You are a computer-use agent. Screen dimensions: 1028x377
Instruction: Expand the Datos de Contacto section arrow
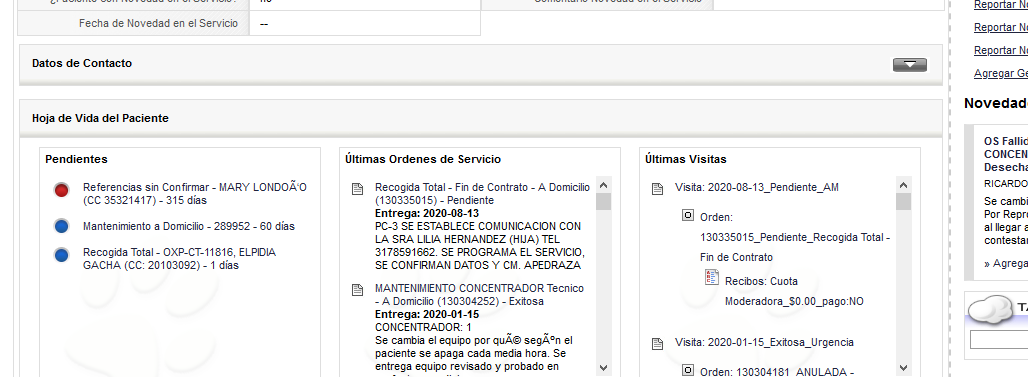(909, 64)
